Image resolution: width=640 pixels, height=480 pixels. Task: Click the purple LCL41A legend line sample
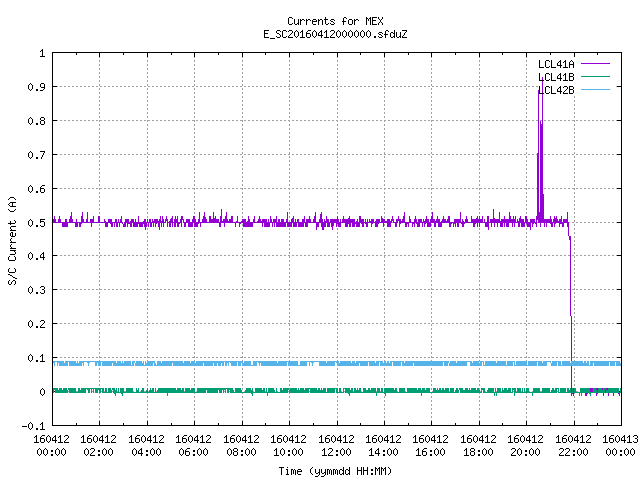(x=595, y=64)
